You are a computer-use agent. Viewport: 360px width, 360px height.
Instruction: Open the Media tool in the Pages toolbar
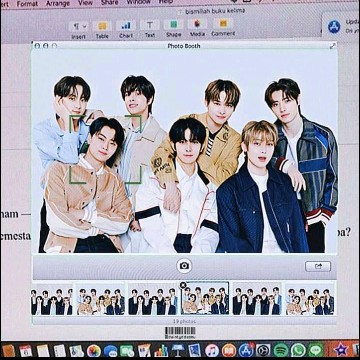[x=197, y=28]
